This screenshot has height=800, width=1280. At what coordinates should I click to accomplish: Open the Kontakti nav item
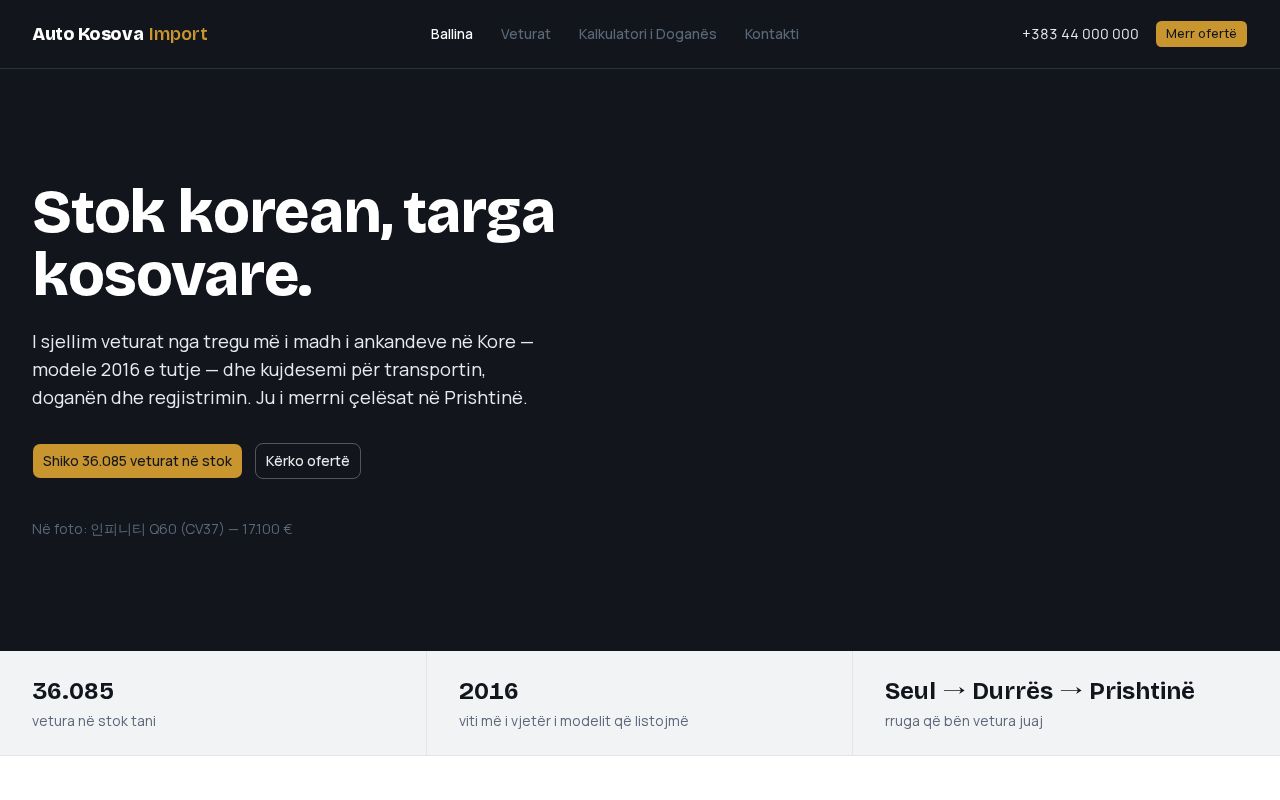[772, 34]
